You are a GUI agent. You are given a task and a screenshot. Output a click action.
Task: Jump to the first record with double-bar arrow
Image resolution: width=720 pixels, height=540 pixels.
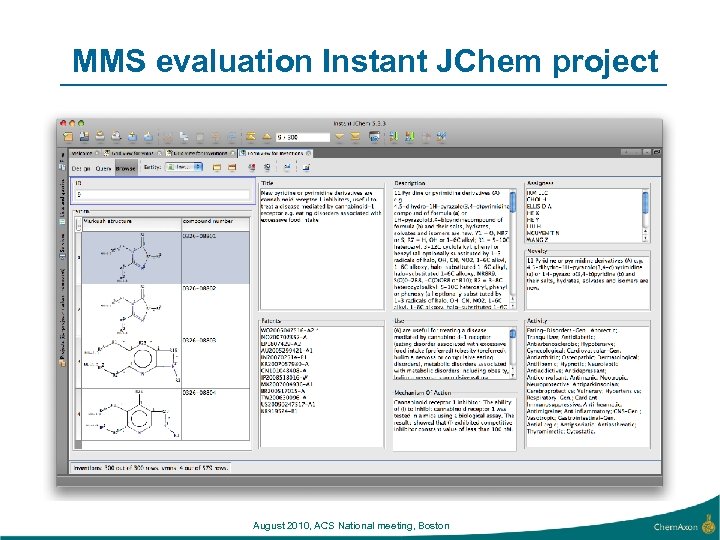[251, 136]
